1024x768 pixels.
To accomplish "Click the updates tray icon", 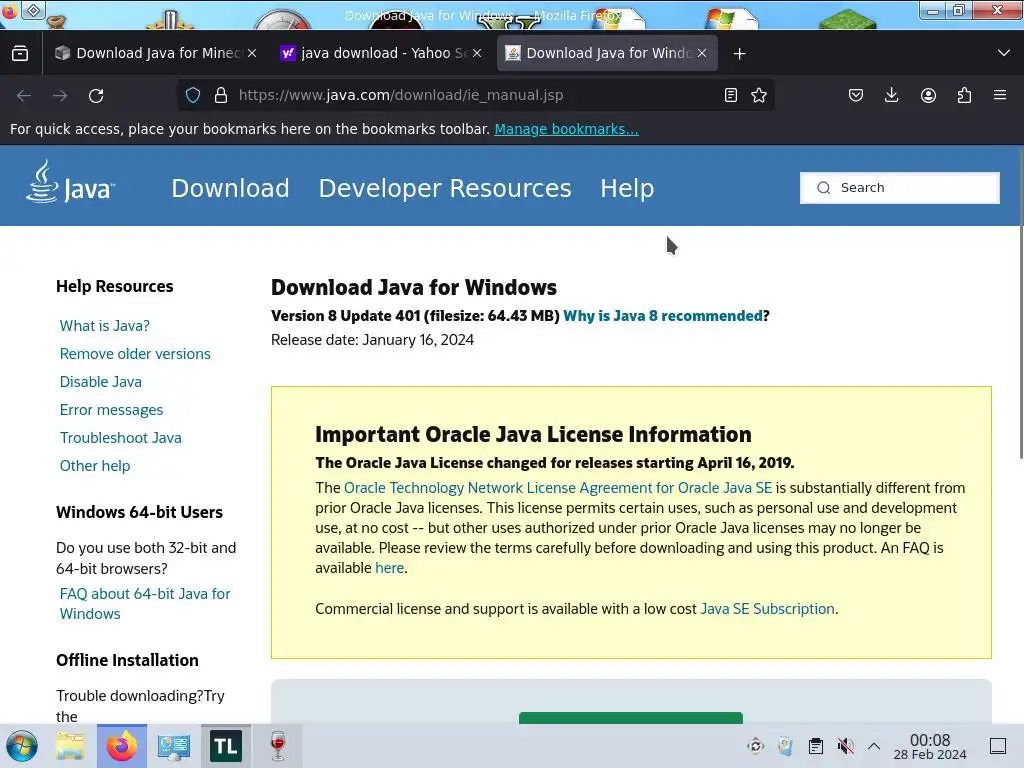I will click(x=756, y=746).
